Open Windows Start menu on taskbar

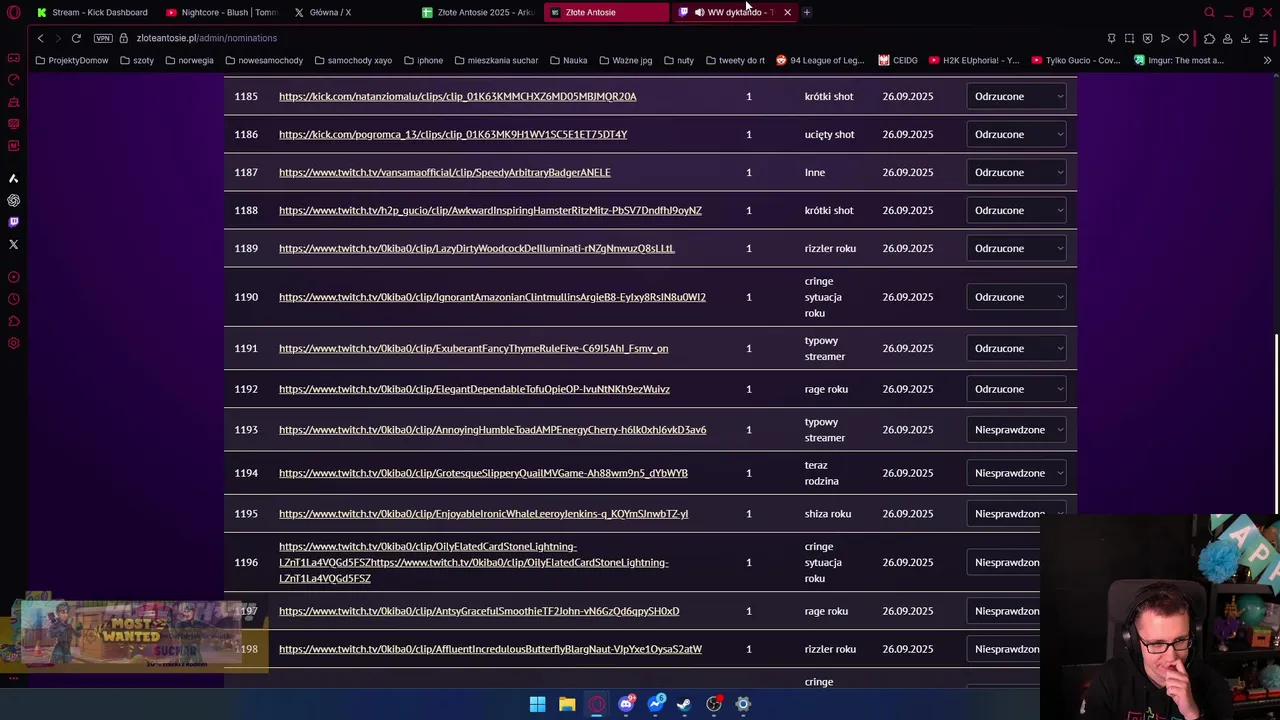537,704
